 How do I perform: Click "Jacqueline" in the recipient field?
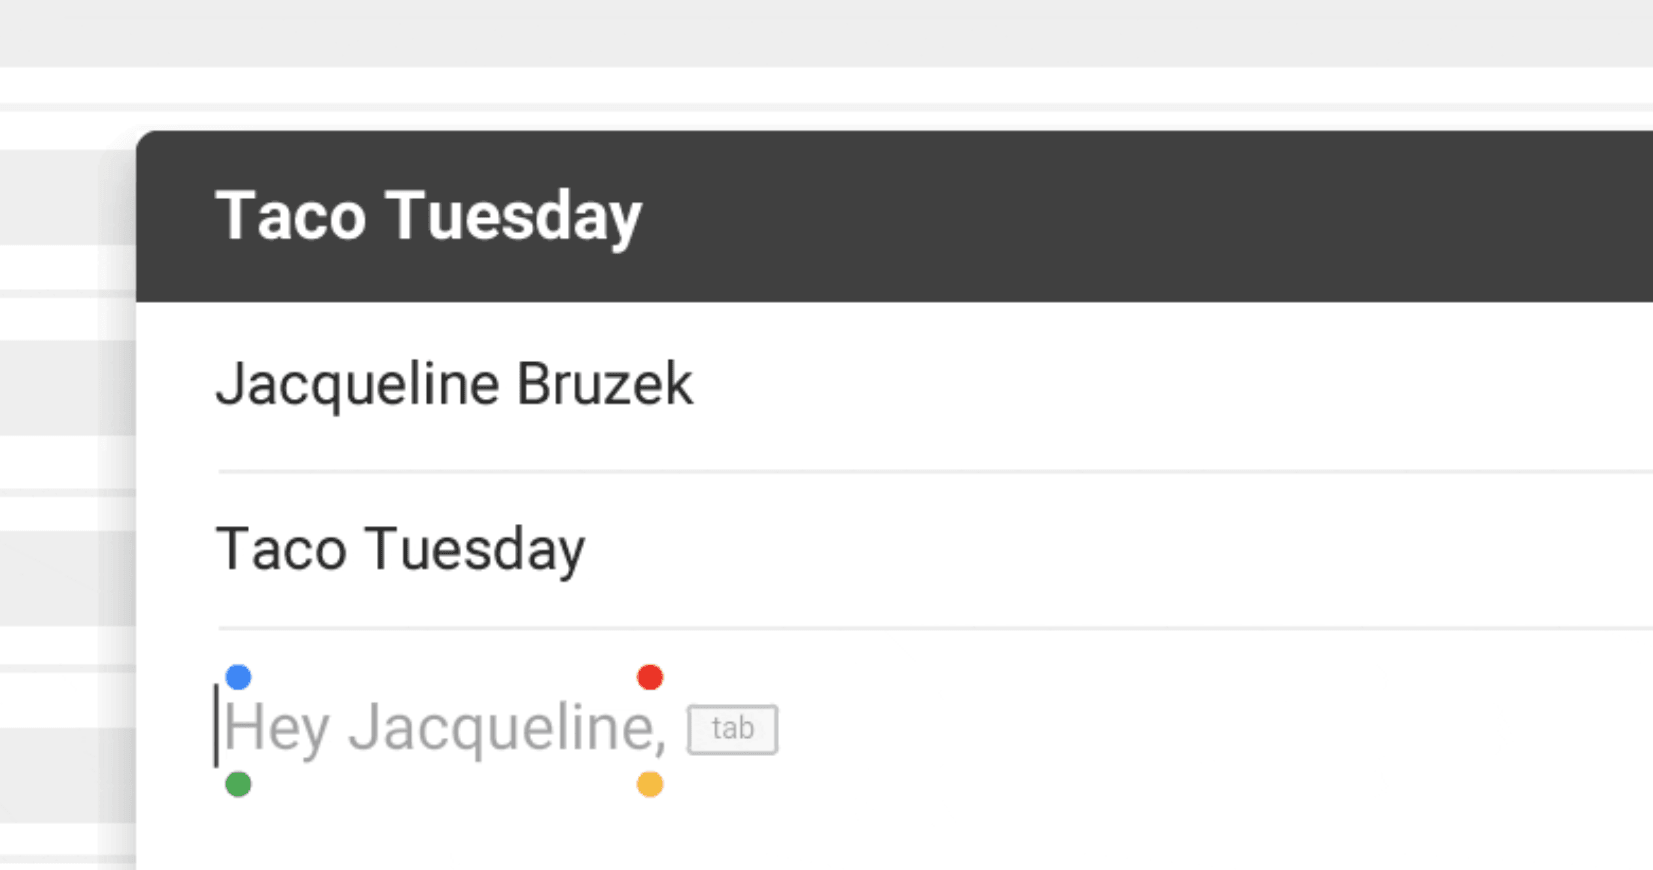click(357, 384)
